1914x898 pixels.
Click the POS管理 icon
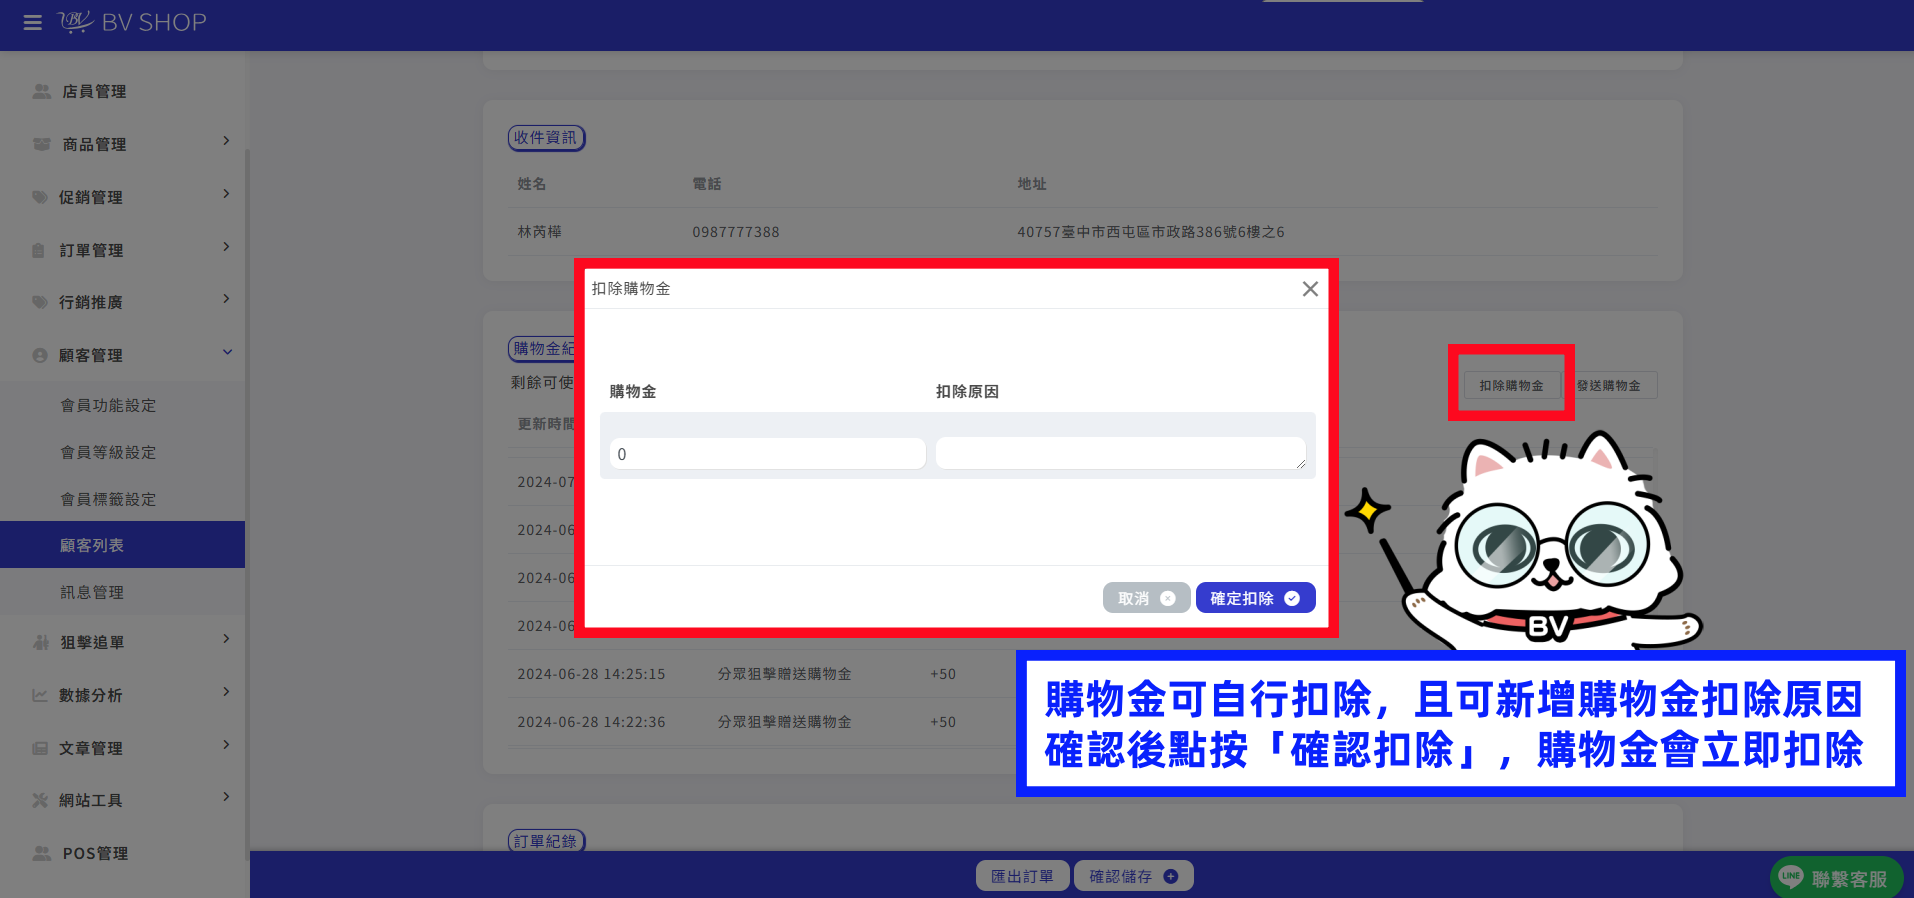coord(41,853)
